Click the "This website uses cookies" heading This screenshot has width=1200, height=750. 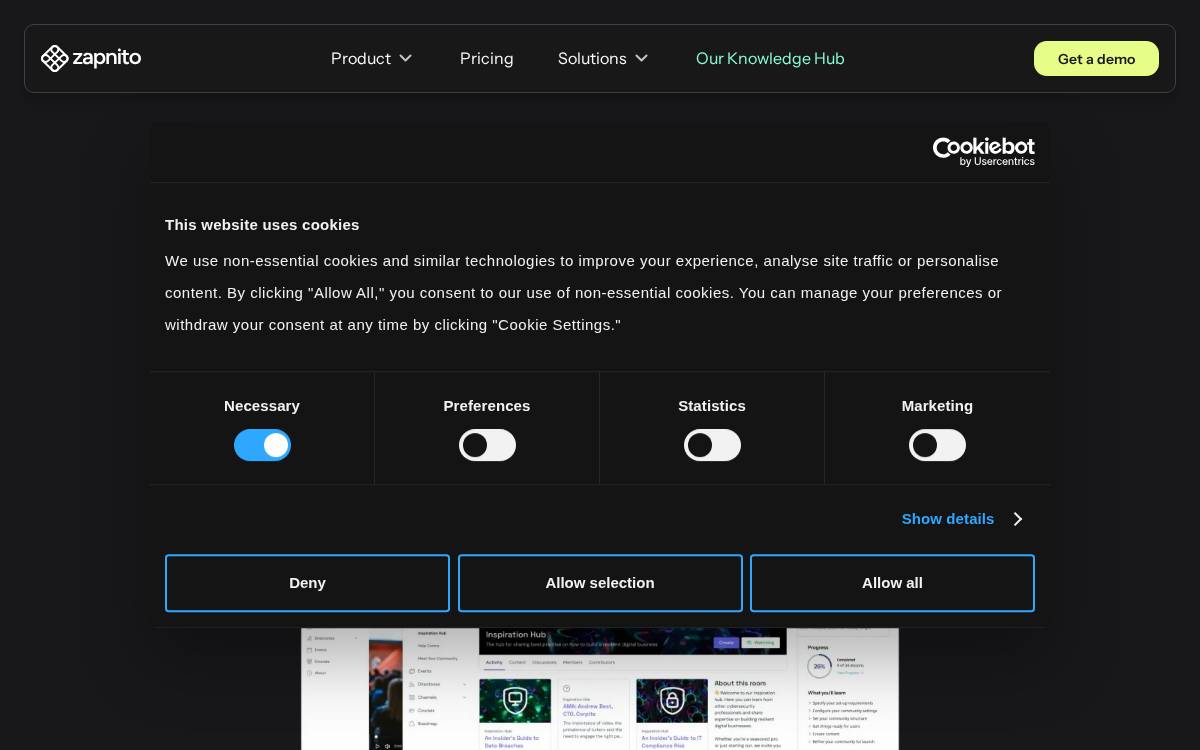(x=262, y=225)
